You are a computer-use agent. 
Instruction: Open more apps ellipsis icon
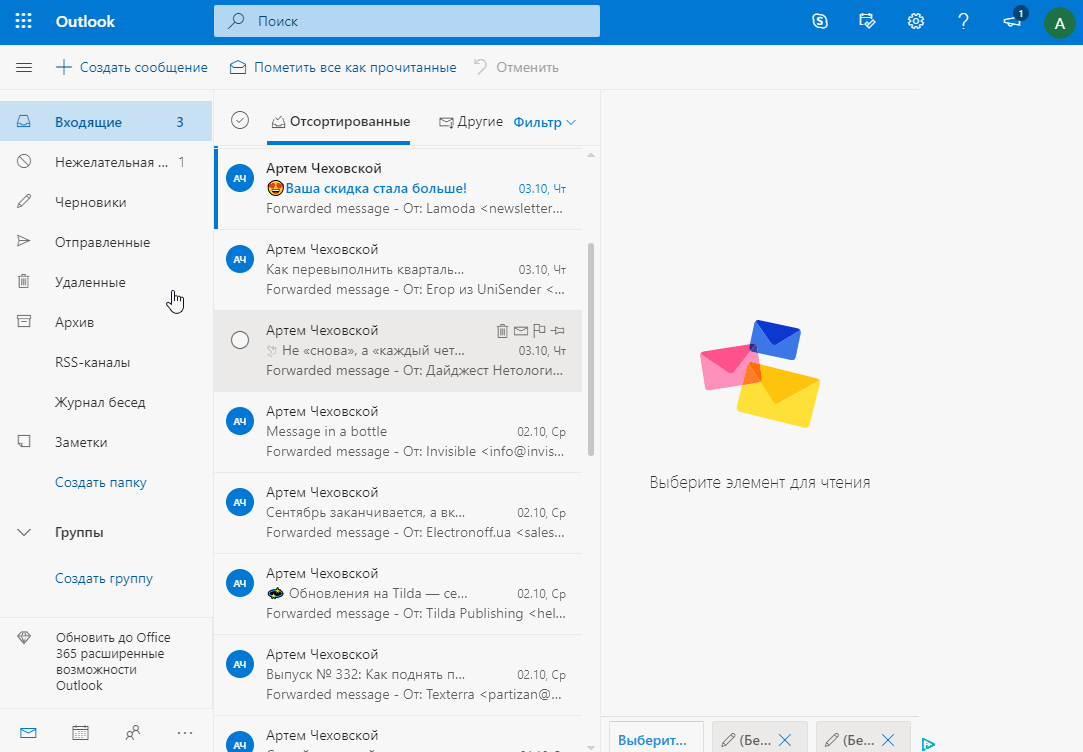tap(185, 733)
